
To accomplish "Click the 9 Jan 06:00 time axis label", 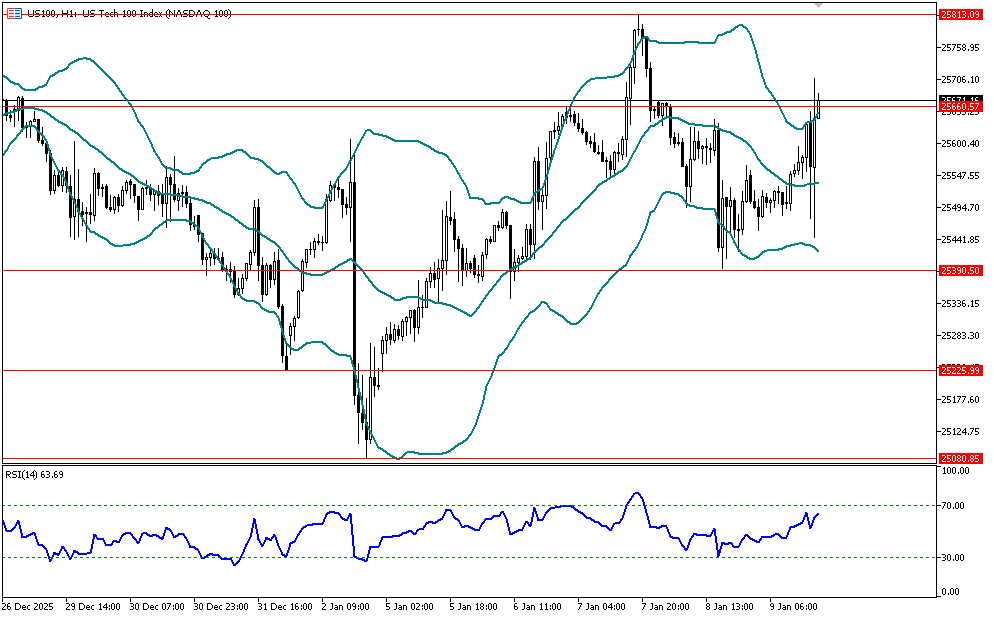I will pyautogui.click(x=794, y=606).
